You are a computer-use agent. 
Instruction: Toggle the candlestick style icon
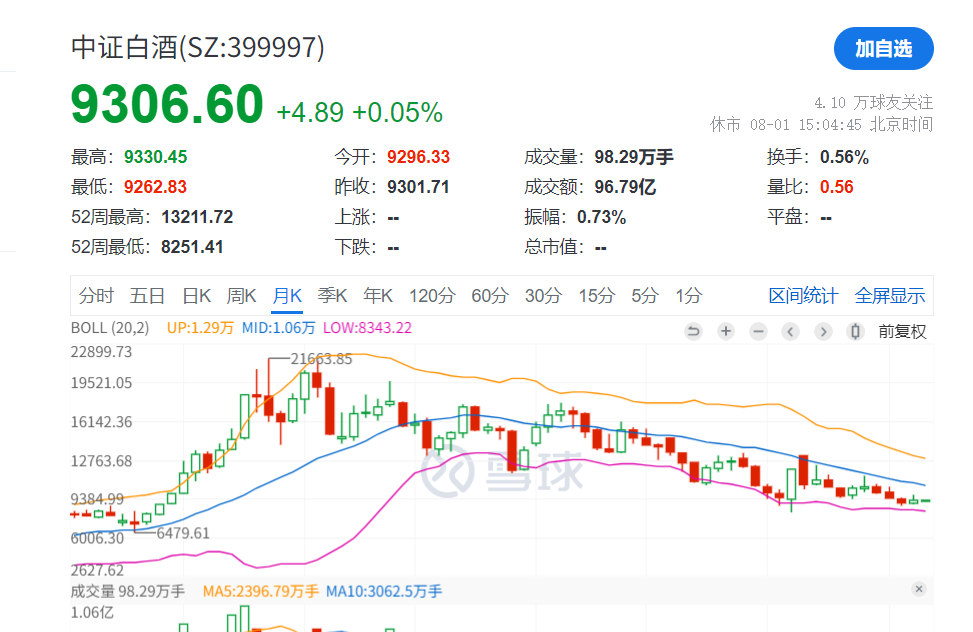coord(856,332)
